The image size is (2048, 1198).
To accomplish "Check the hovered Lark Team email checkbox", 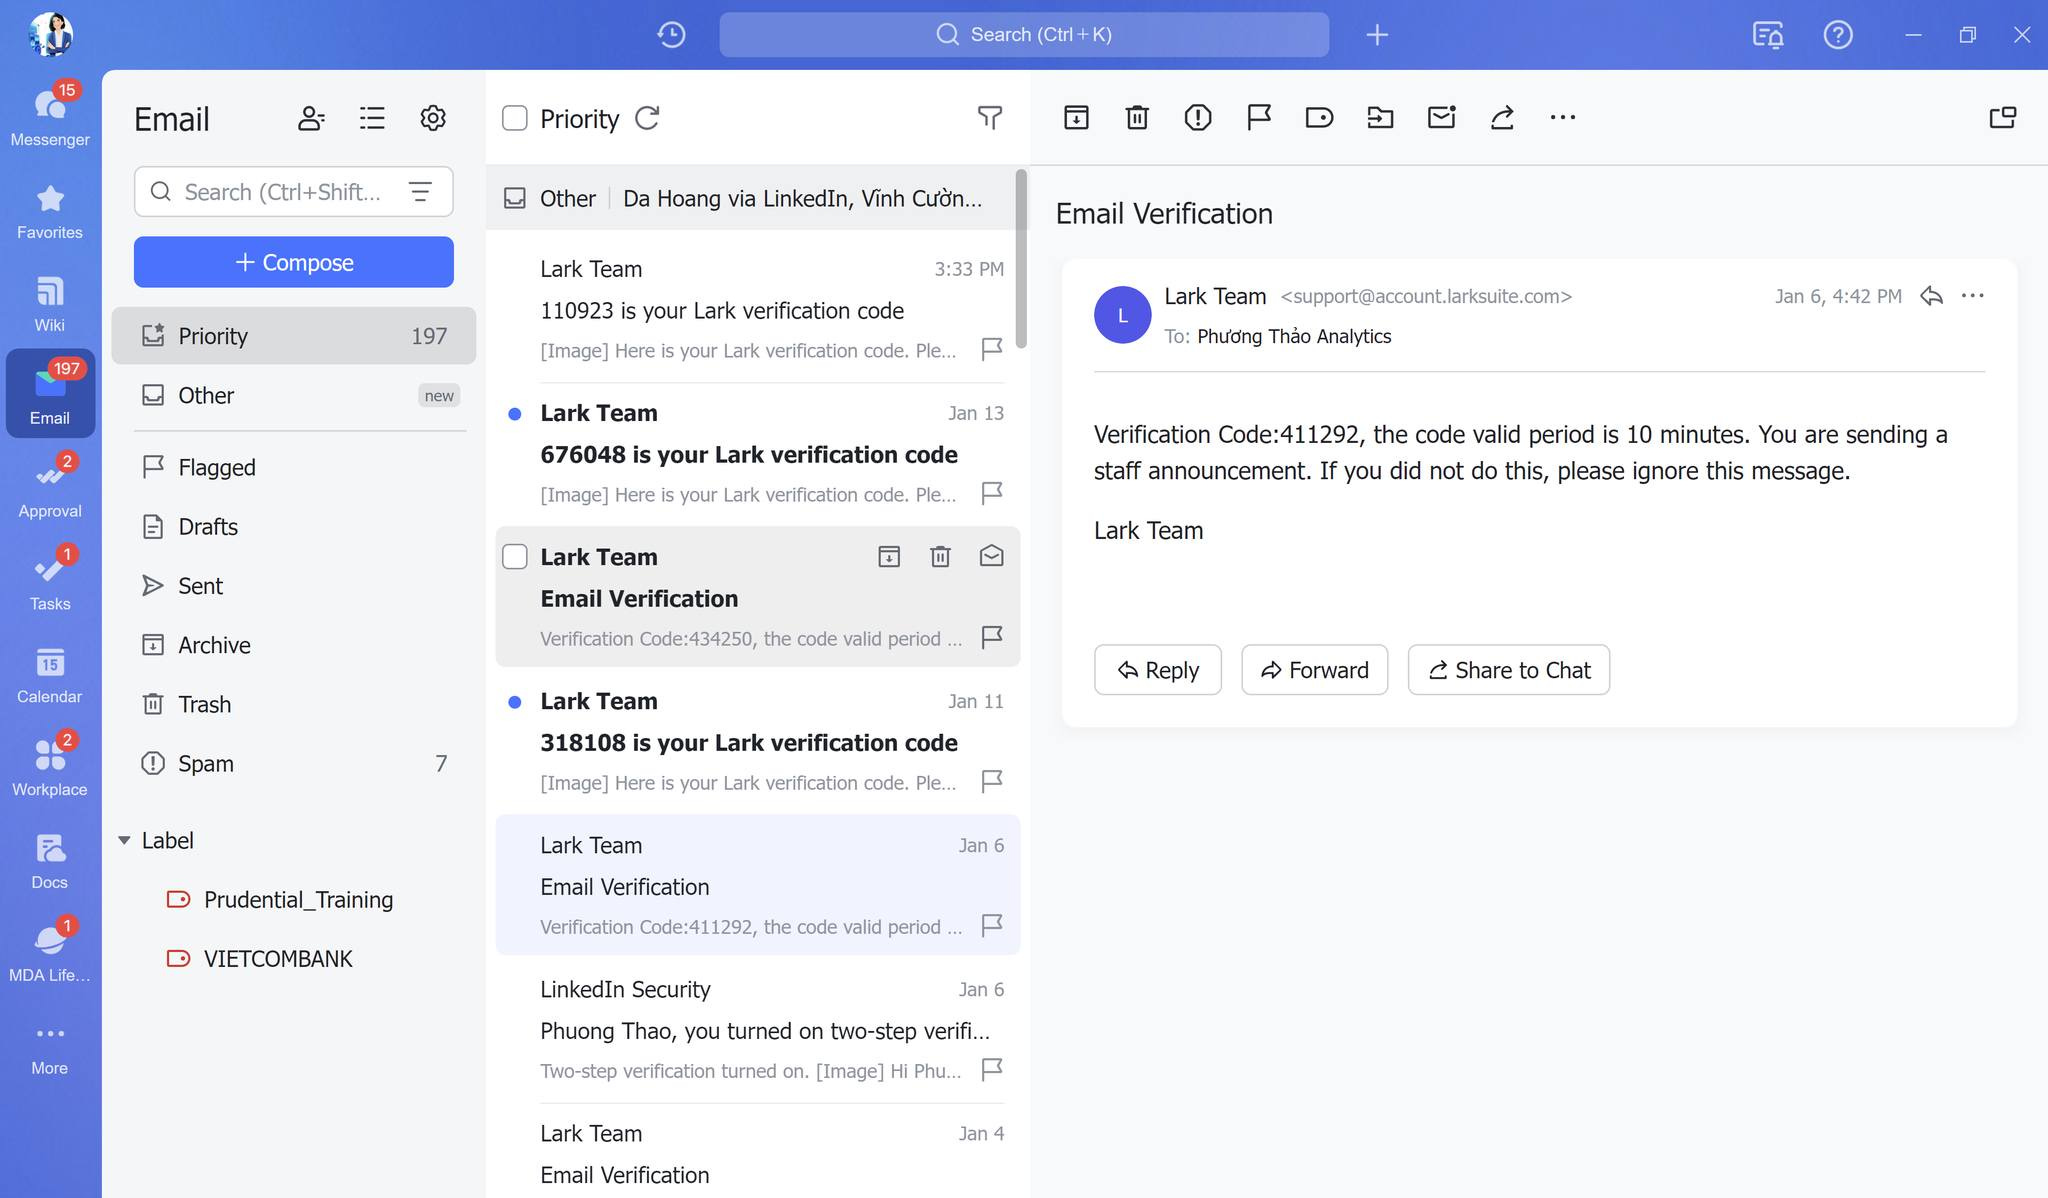I will pos(515,557).
